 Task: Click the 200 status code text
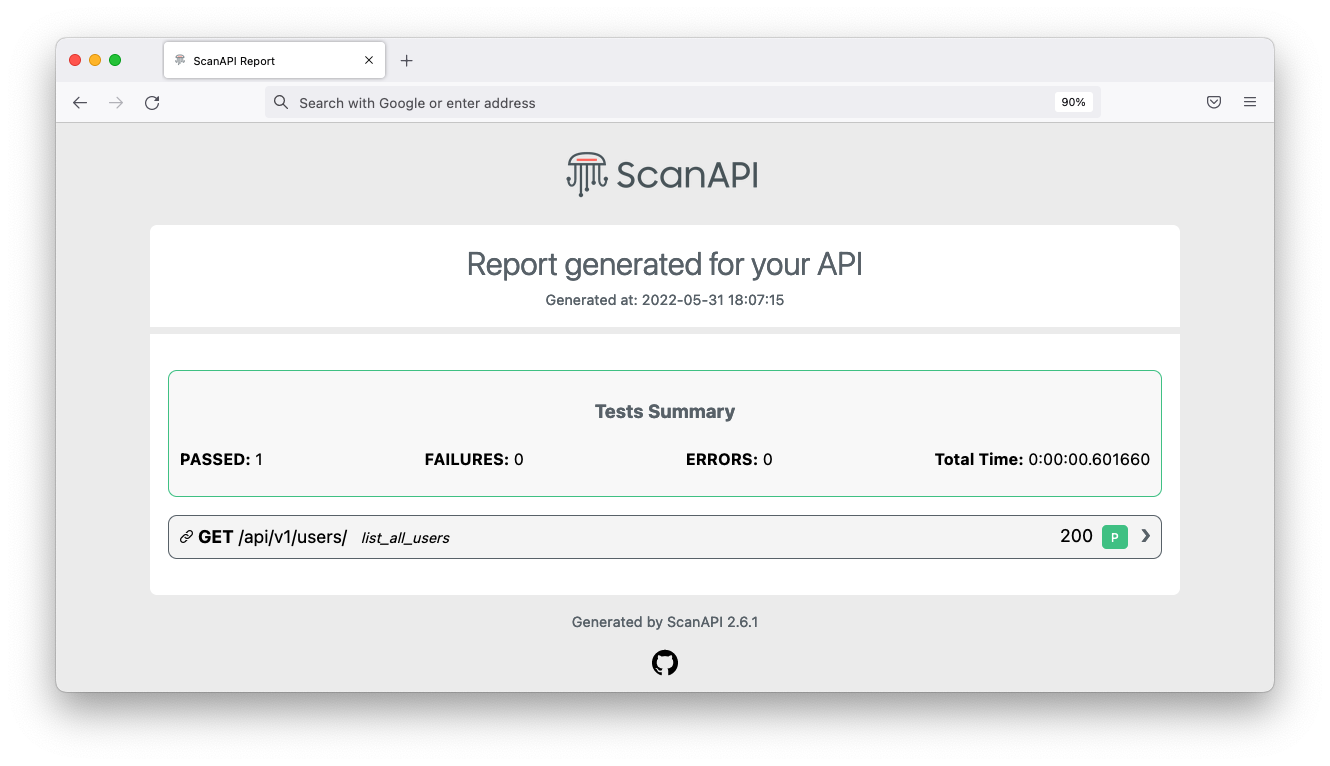pyautogui.click(x=1076, y=536)
